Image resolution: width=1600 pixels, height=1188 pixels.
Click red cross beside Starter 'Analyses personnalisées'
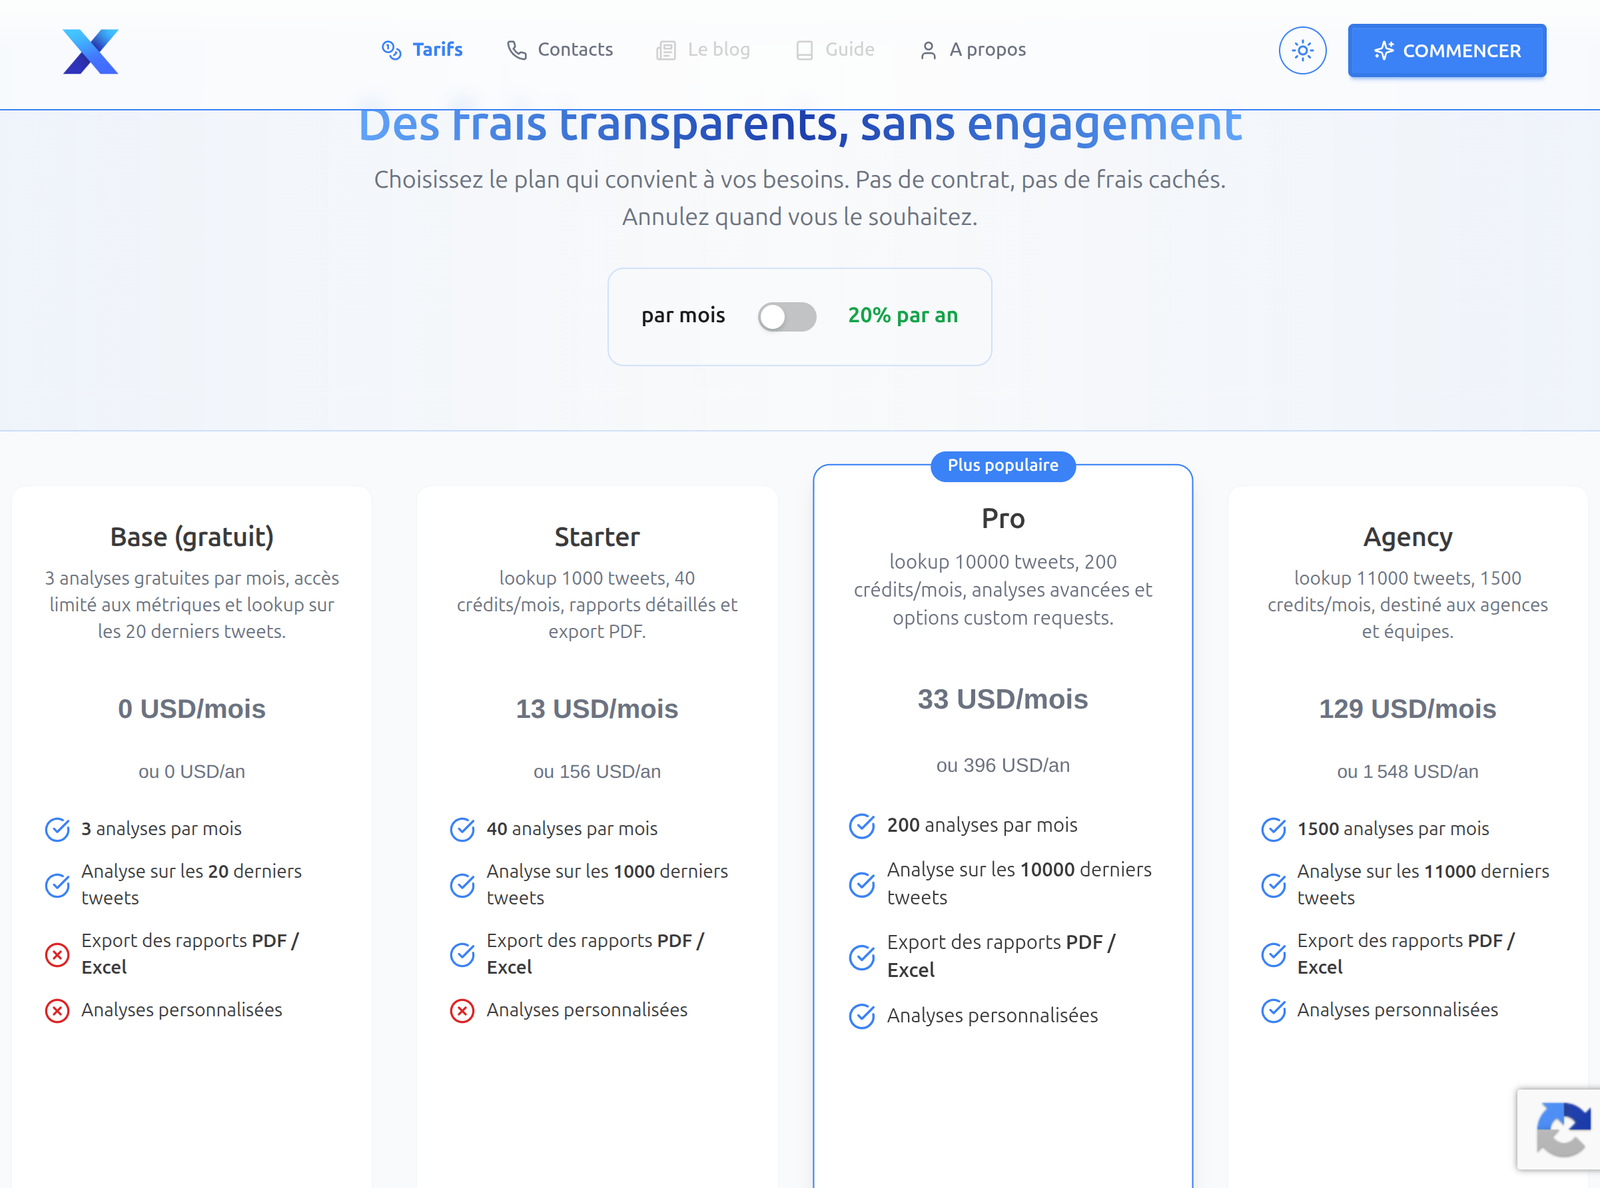tap(463, 1011)
